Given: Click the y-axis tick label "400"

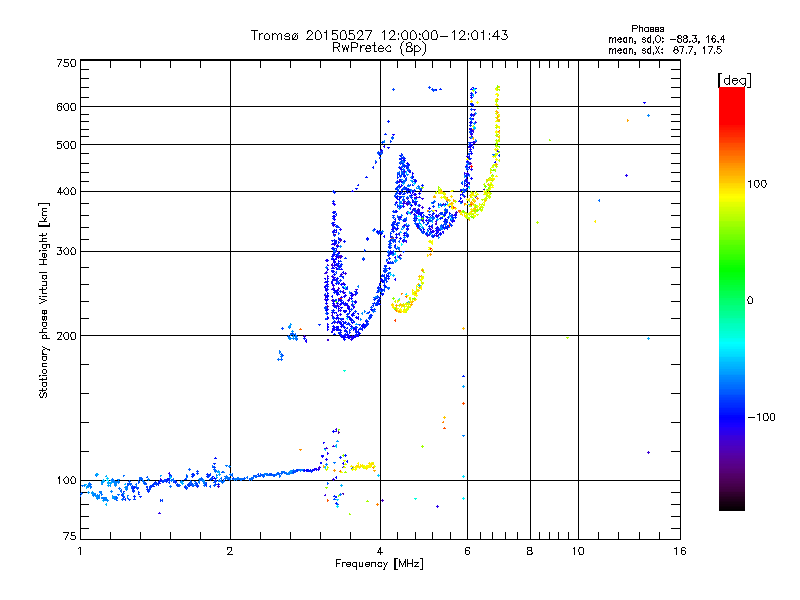Looking at the screenshot, I should [x=67, y=192].
